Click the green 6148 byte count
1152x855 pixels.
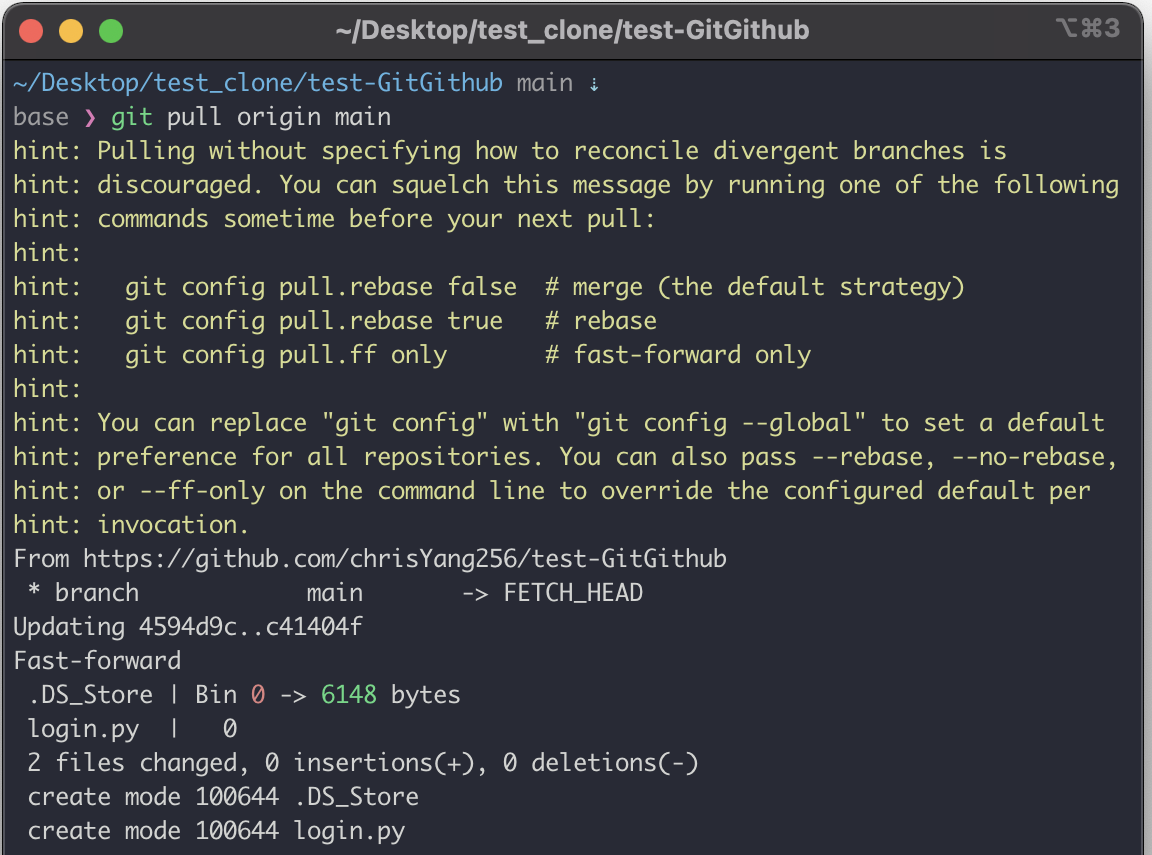(x=349, y=695)
